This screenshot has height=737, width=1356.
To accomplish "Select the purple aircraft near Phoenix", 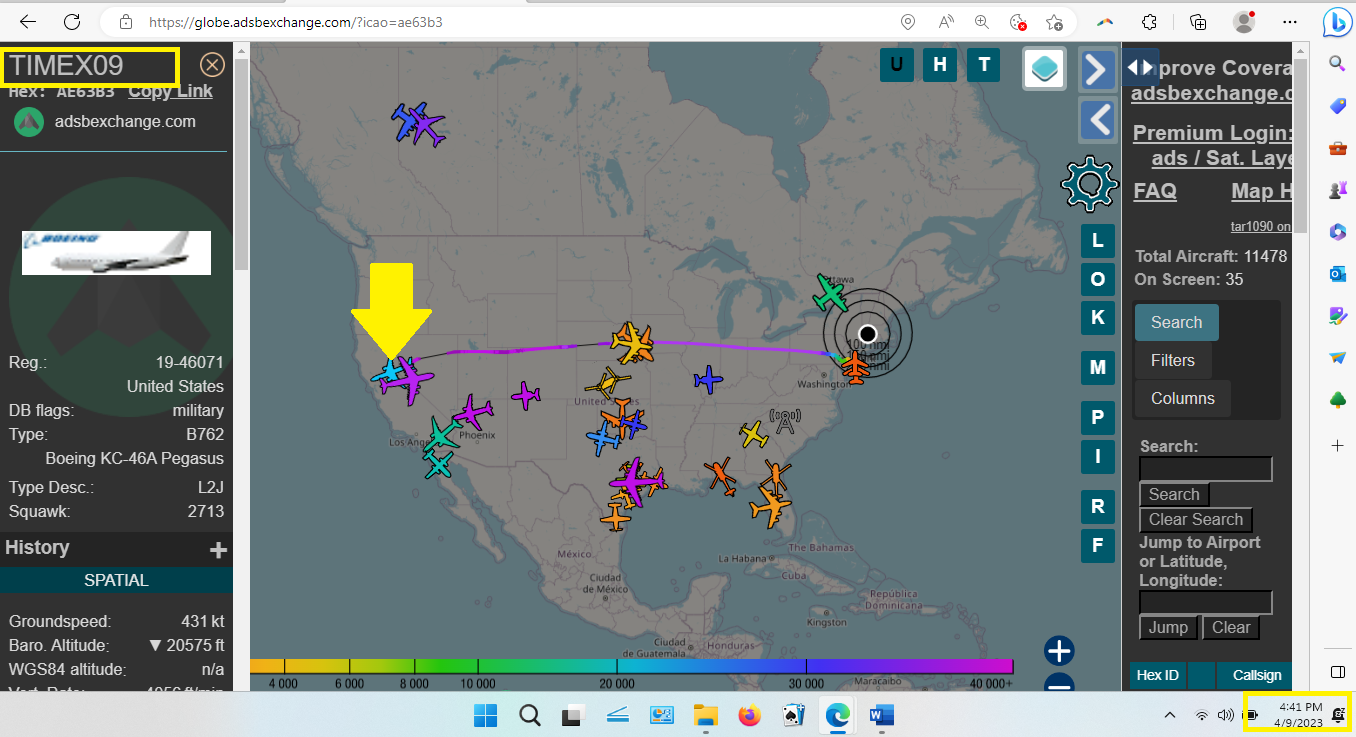I will click(x=472, y=412).
